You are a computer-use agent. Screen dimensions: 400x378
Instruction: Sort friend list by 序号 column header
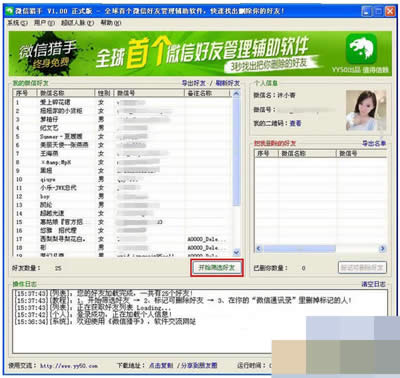coord(25,93)
